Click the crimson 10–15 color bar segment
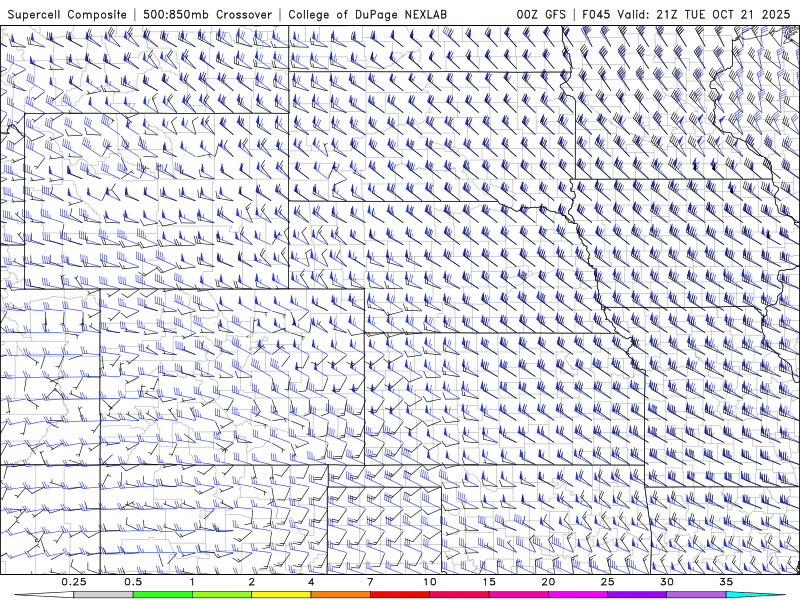The width and height of the screenshot is (800, 600). point(459,595)
